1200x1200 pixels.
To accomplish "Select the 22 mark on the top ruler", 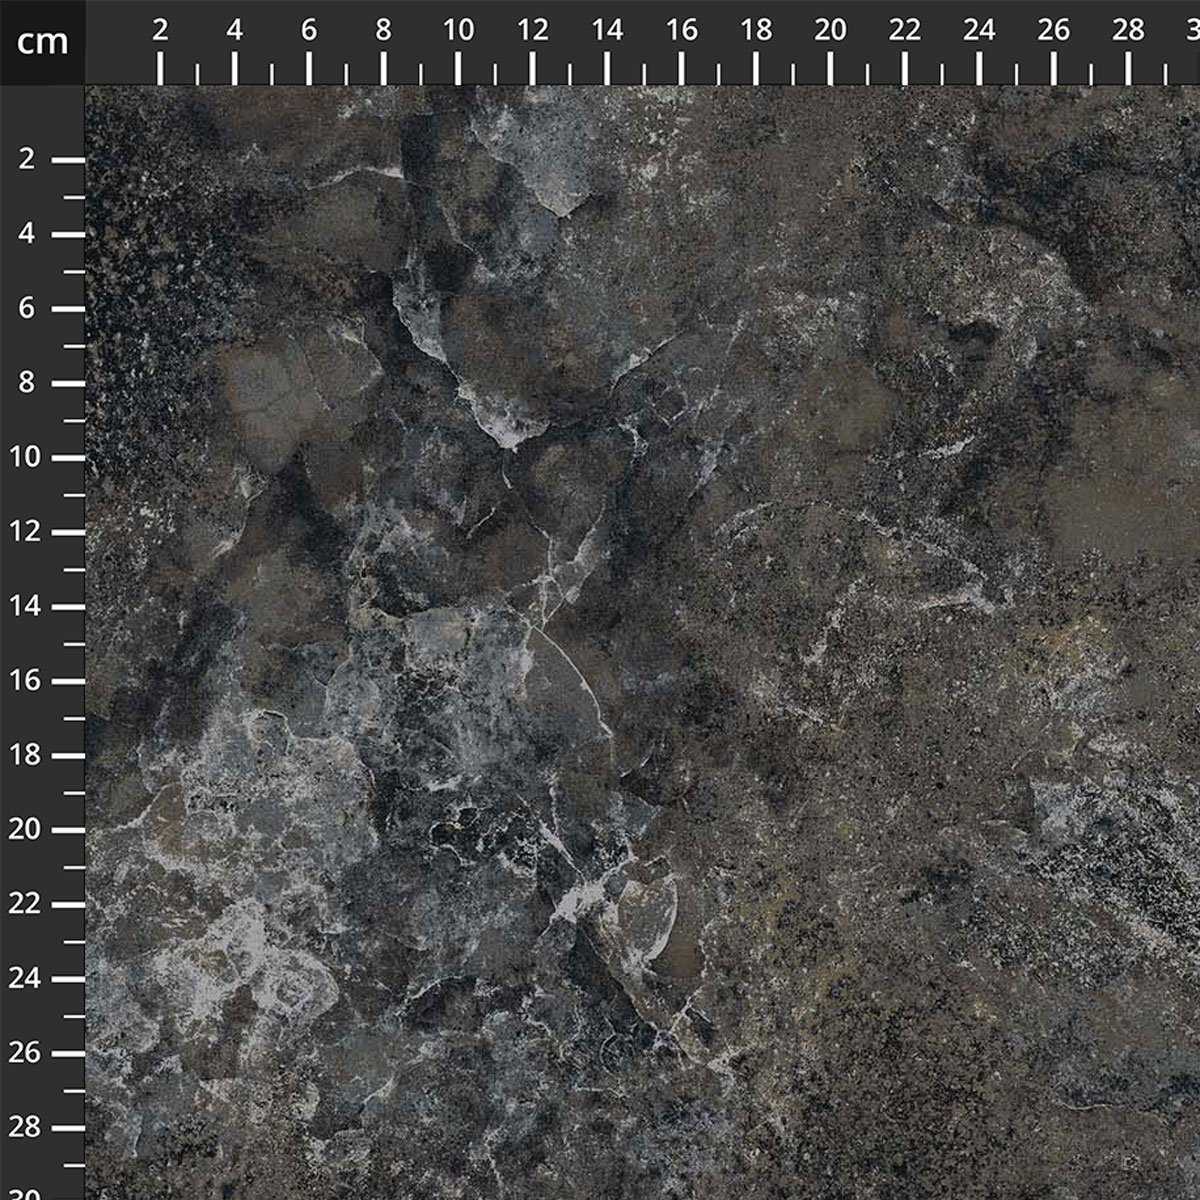I will click(905, 31).
